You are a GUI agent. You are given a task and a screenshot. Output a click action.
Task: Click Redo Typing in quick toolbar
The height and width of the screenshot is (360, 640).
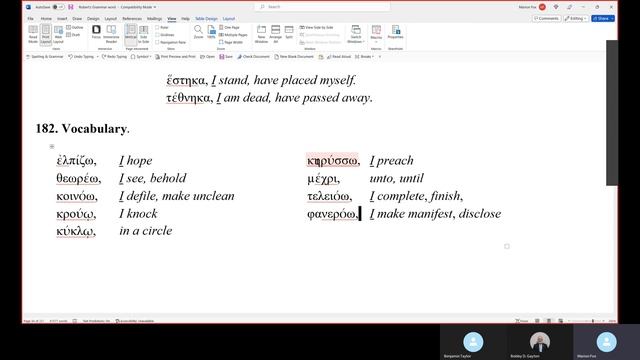point(114,57)
